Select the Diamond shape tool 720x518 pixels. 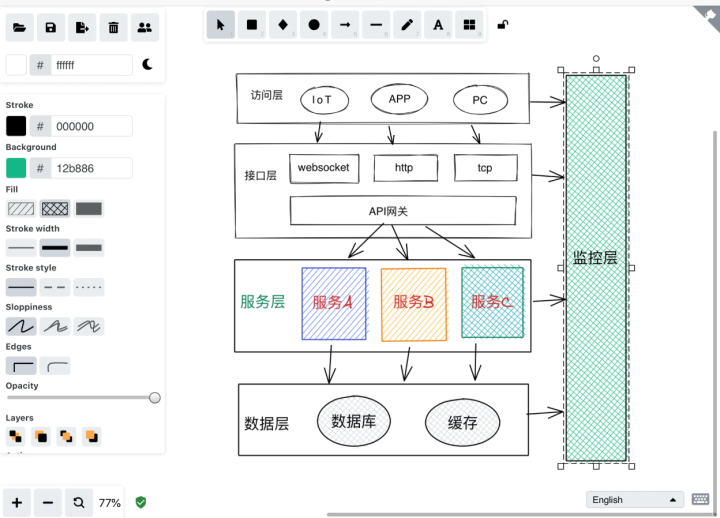(283, 25)
